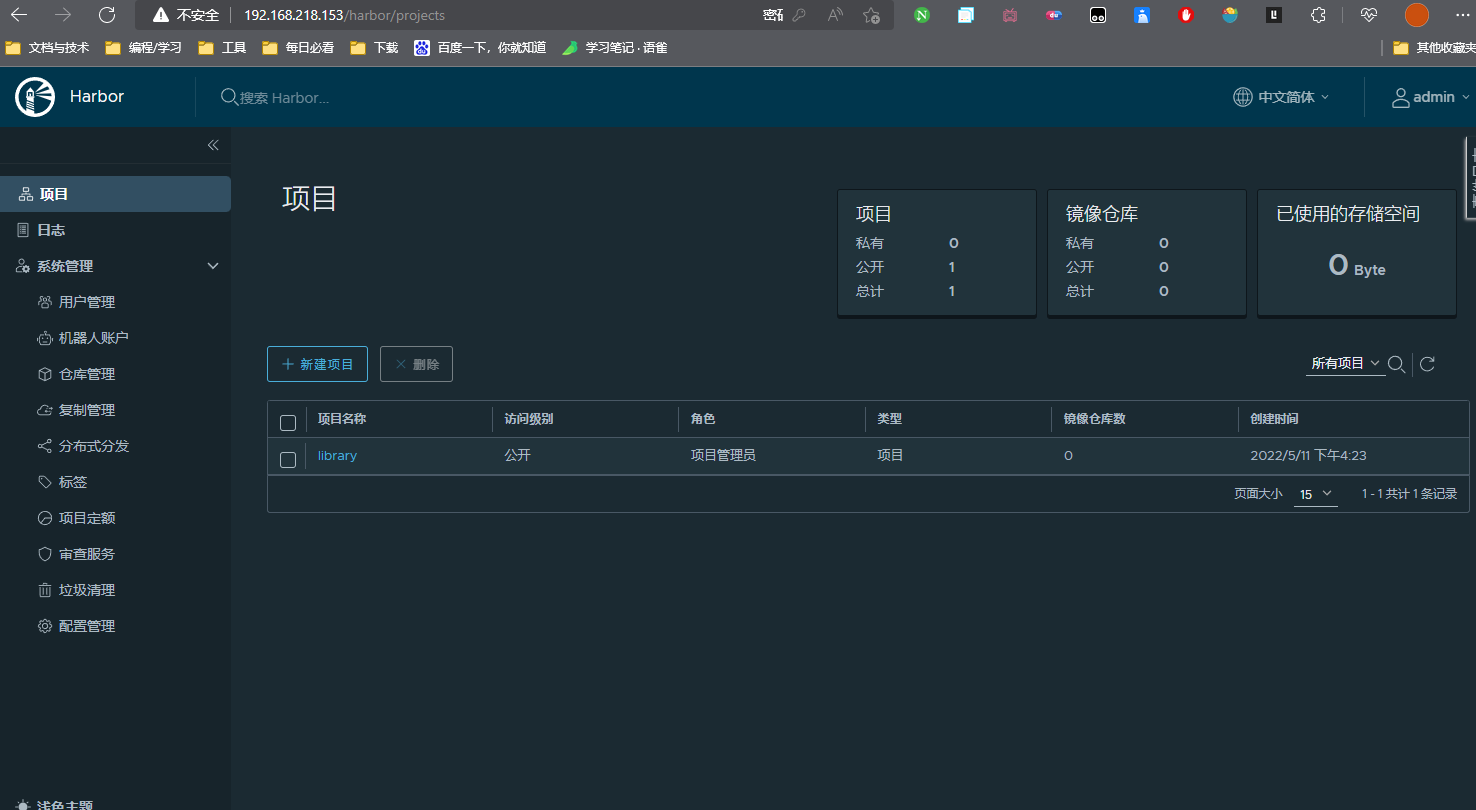This screenshot has height=810, width=1476.
Task: Open 其他收藏夹 bookmarks folder
Action: (x=1433, y=47)
